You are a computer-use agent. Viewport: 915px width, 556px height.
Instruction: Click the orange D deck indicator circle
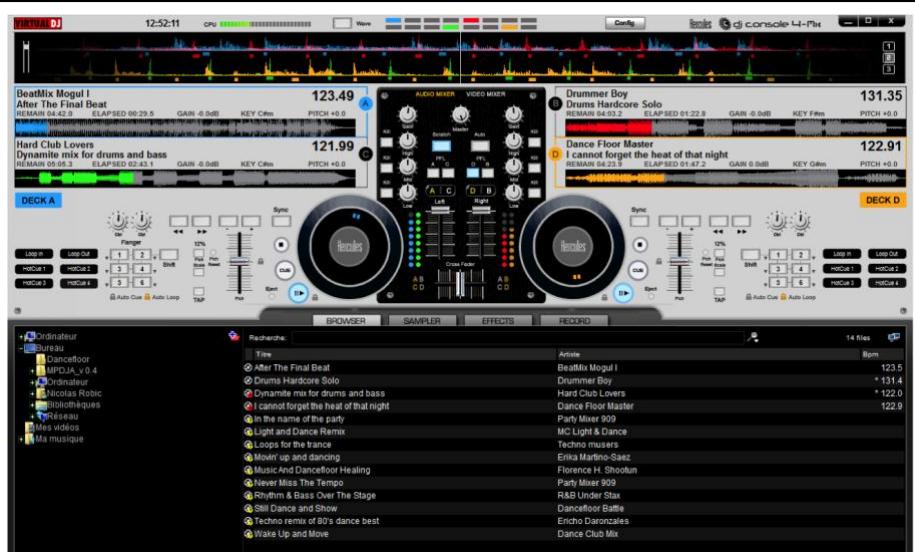pos(555,154)
